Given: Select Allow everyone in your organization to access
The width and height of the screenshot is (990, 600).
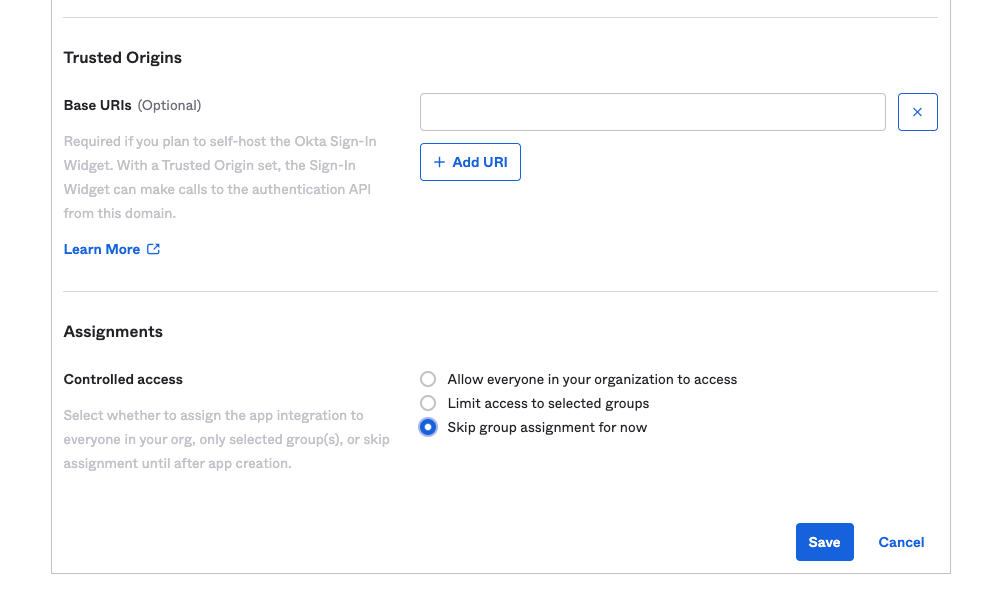Looking at the screenshot, I should point(428,379).
